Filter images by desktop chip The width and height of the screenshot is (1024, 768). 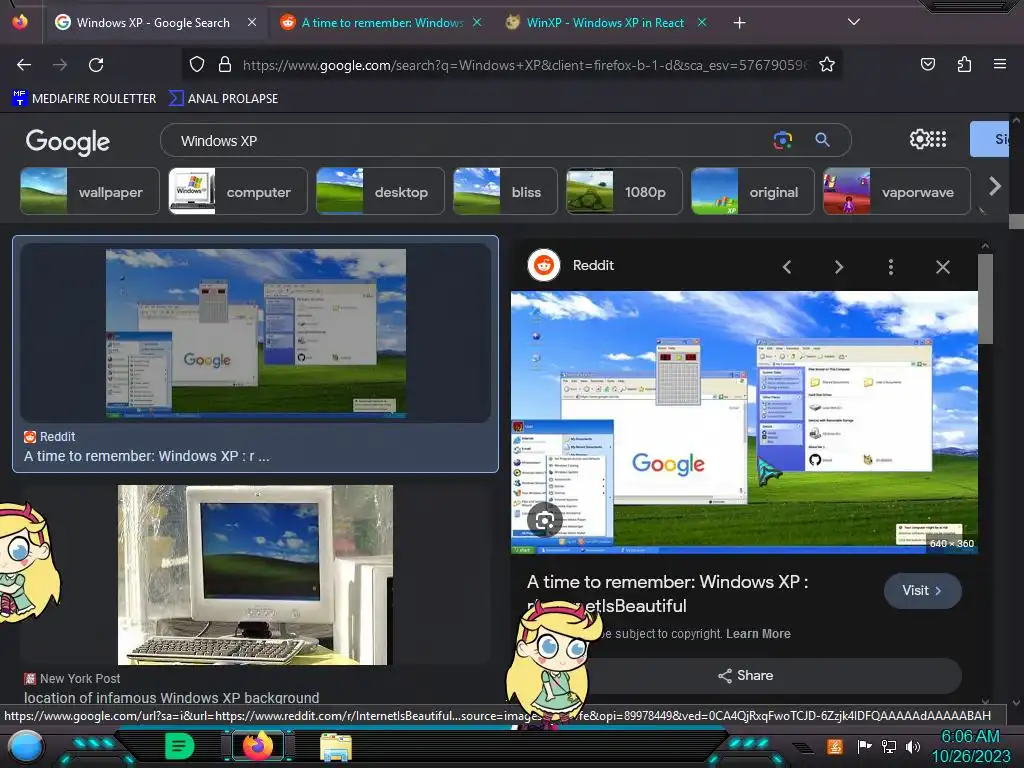point(380,191)
